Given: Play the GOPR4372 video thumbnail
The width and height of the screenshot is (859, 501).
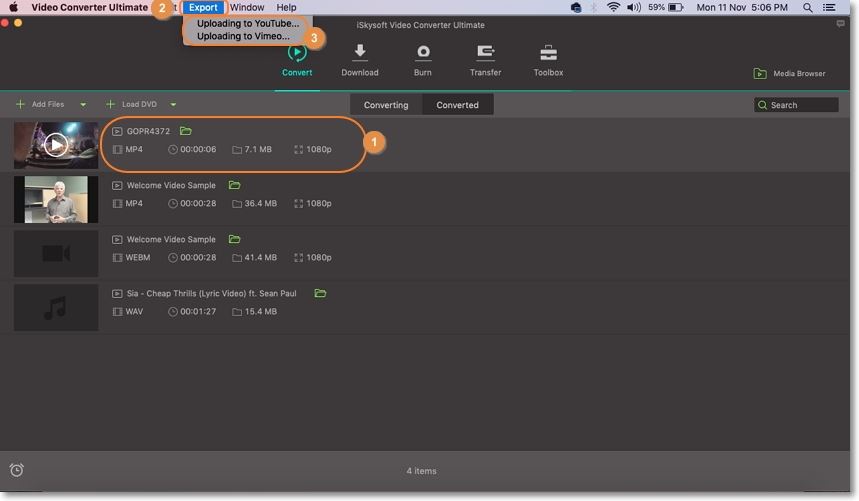Looking at the screenshot, I should coord(56,145).
